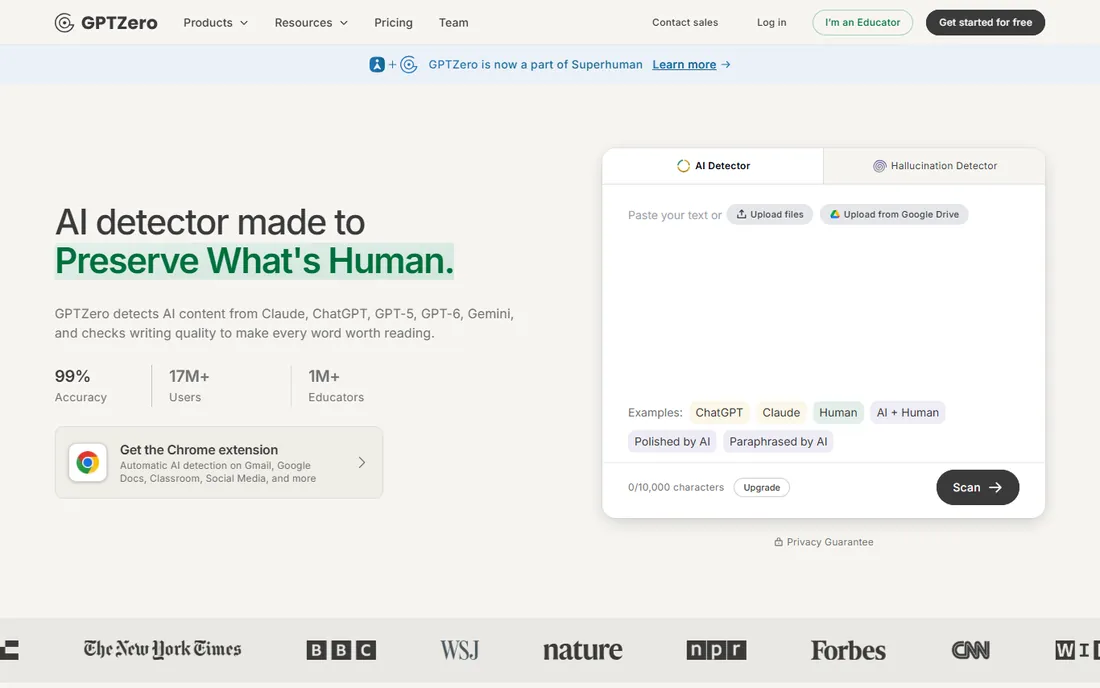The width and height of the screenshot is (1100, 688).
Task: Click the arrow next to Learn more
Action: (726, 65)
